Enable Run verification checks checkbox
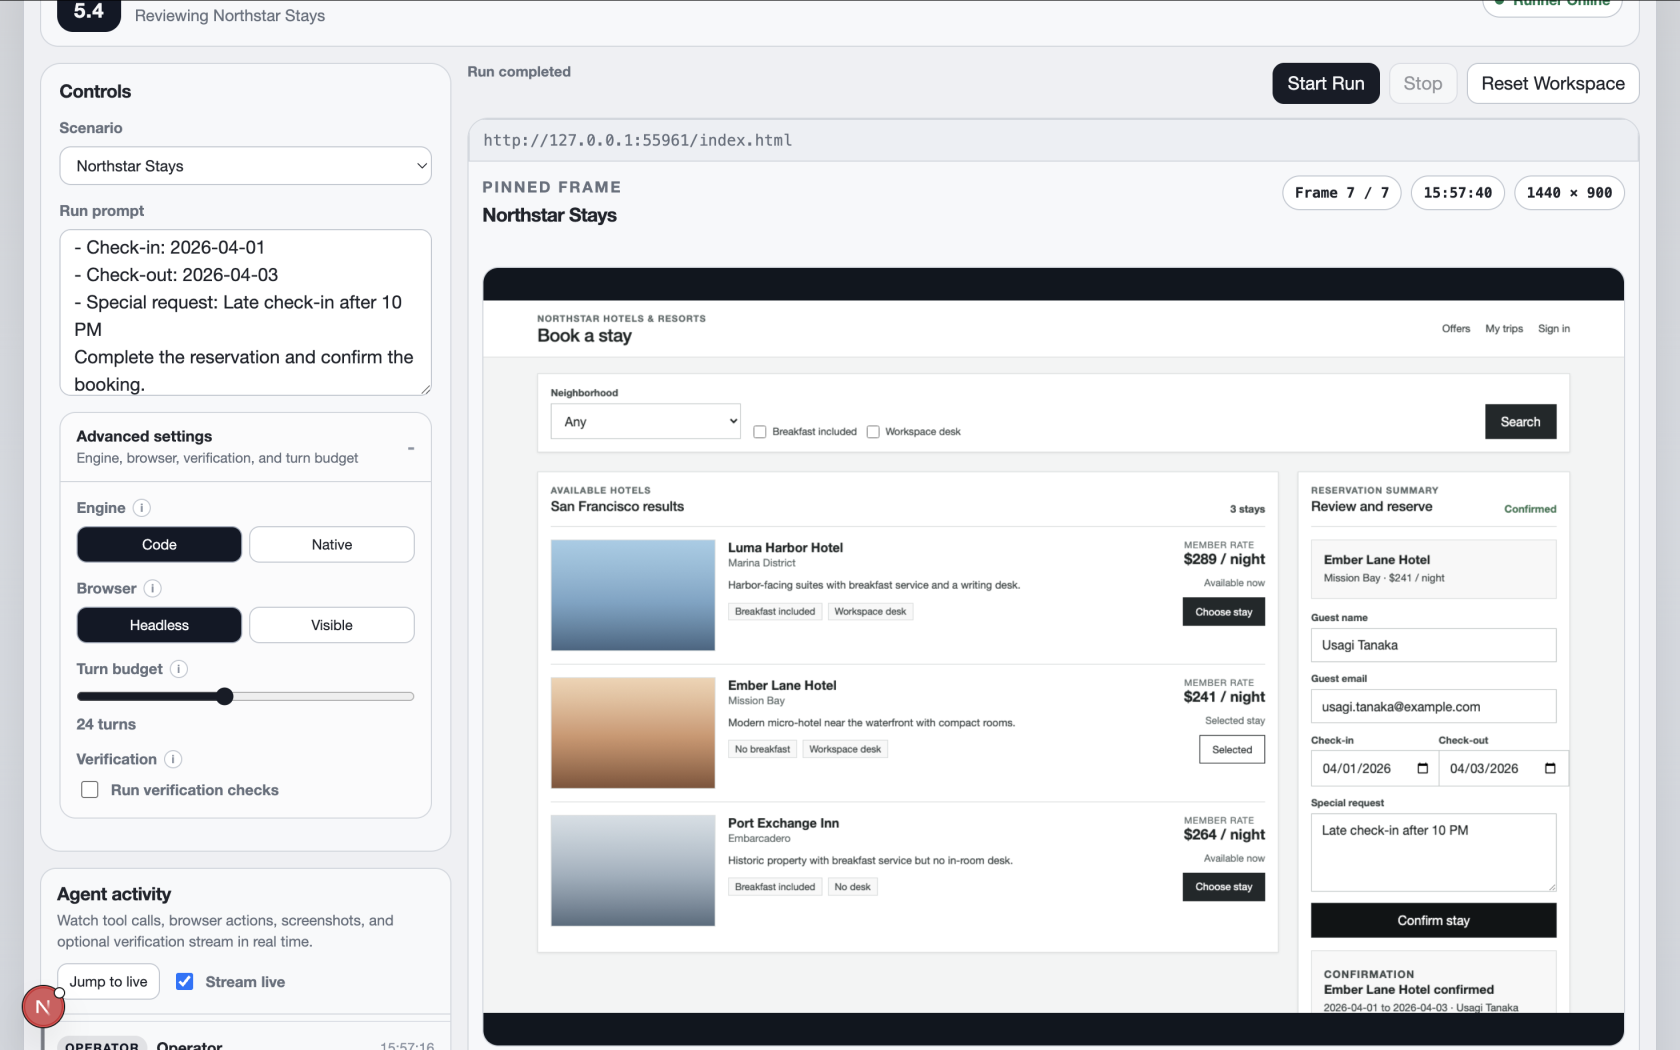The width and height of the screenshot is (1680, 1050). click(90, 790)
